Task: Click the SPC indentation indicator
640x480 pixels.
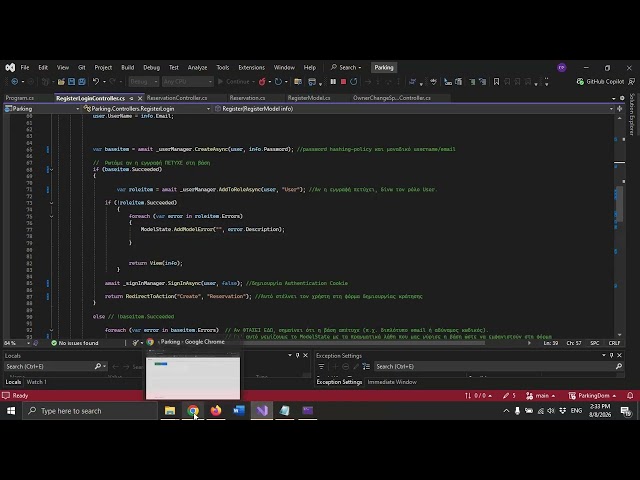Action: [595, 343]
